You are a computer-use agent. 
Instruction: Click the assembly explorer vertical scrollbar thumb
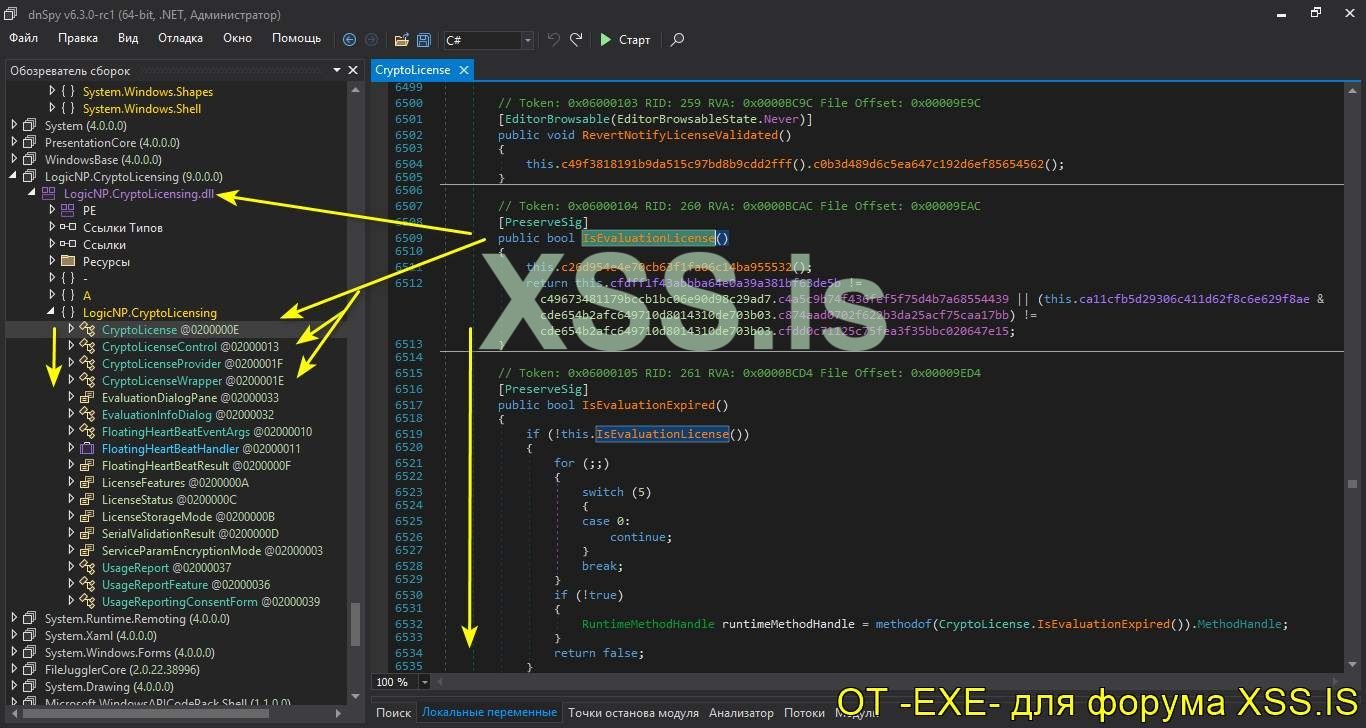pyautogui.click(x=354, y=624)
